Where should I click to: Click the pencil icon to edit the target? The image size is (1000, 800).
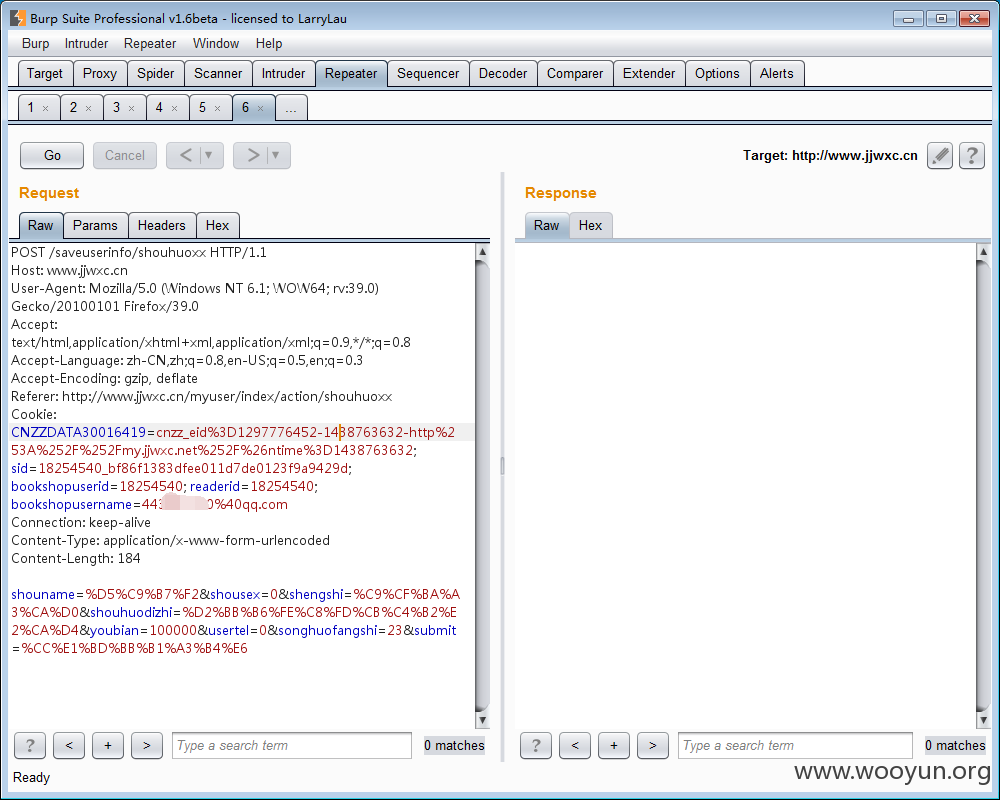[x=940, y=155]
